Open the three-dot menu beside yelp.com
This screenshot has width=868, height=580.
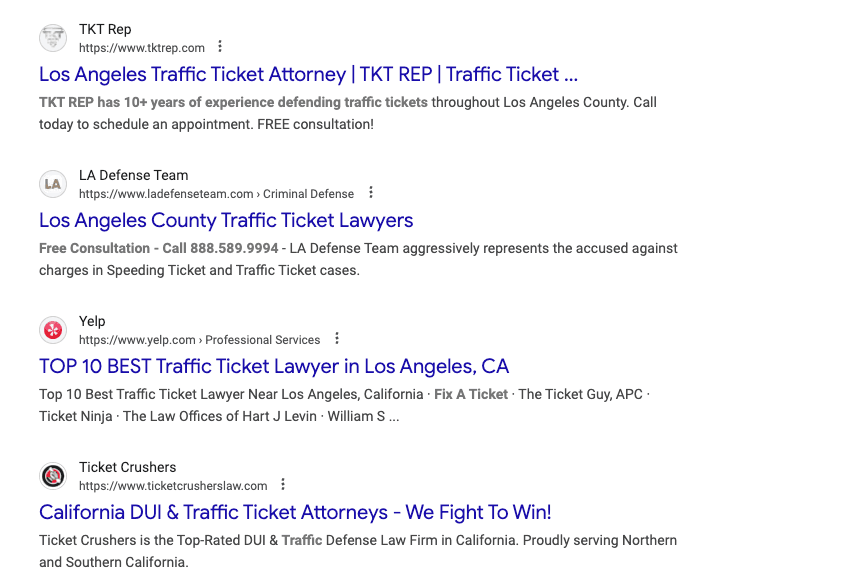click(x=337, y=339)
